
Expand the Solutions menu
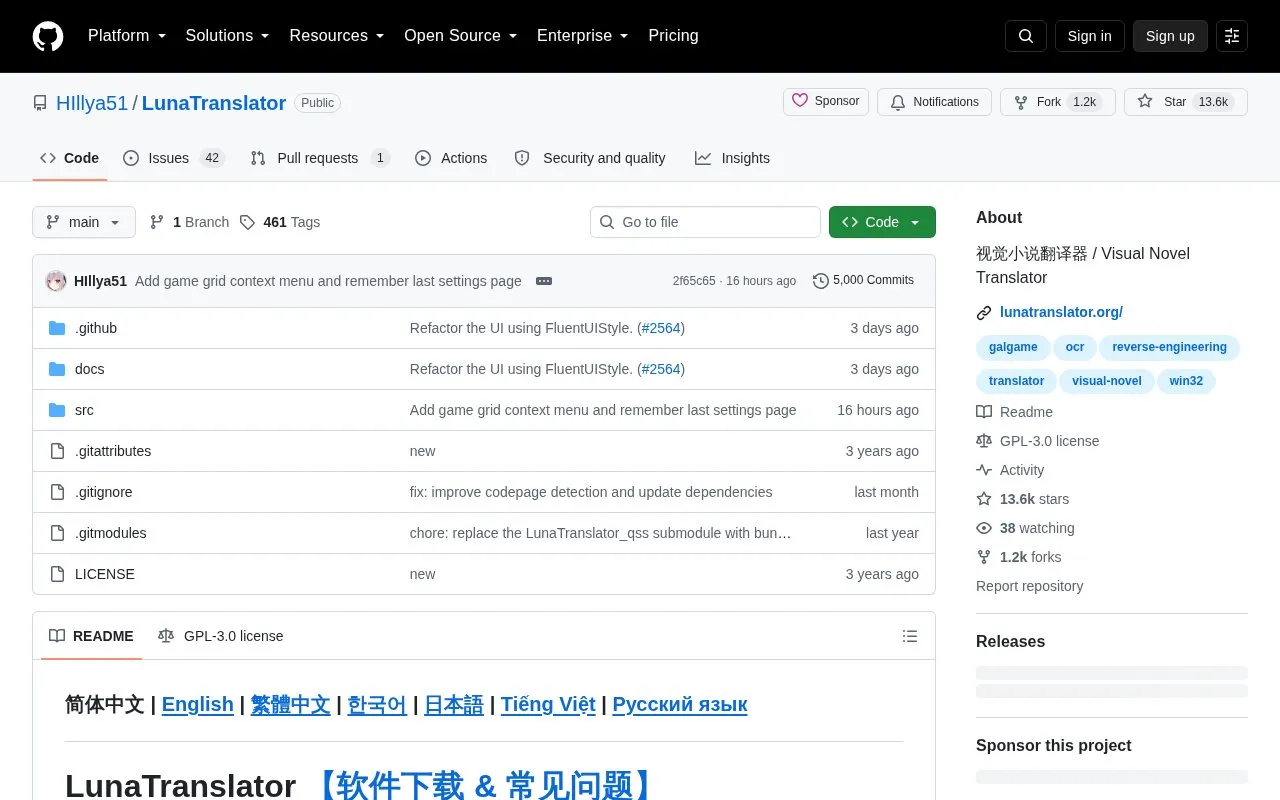227,36
